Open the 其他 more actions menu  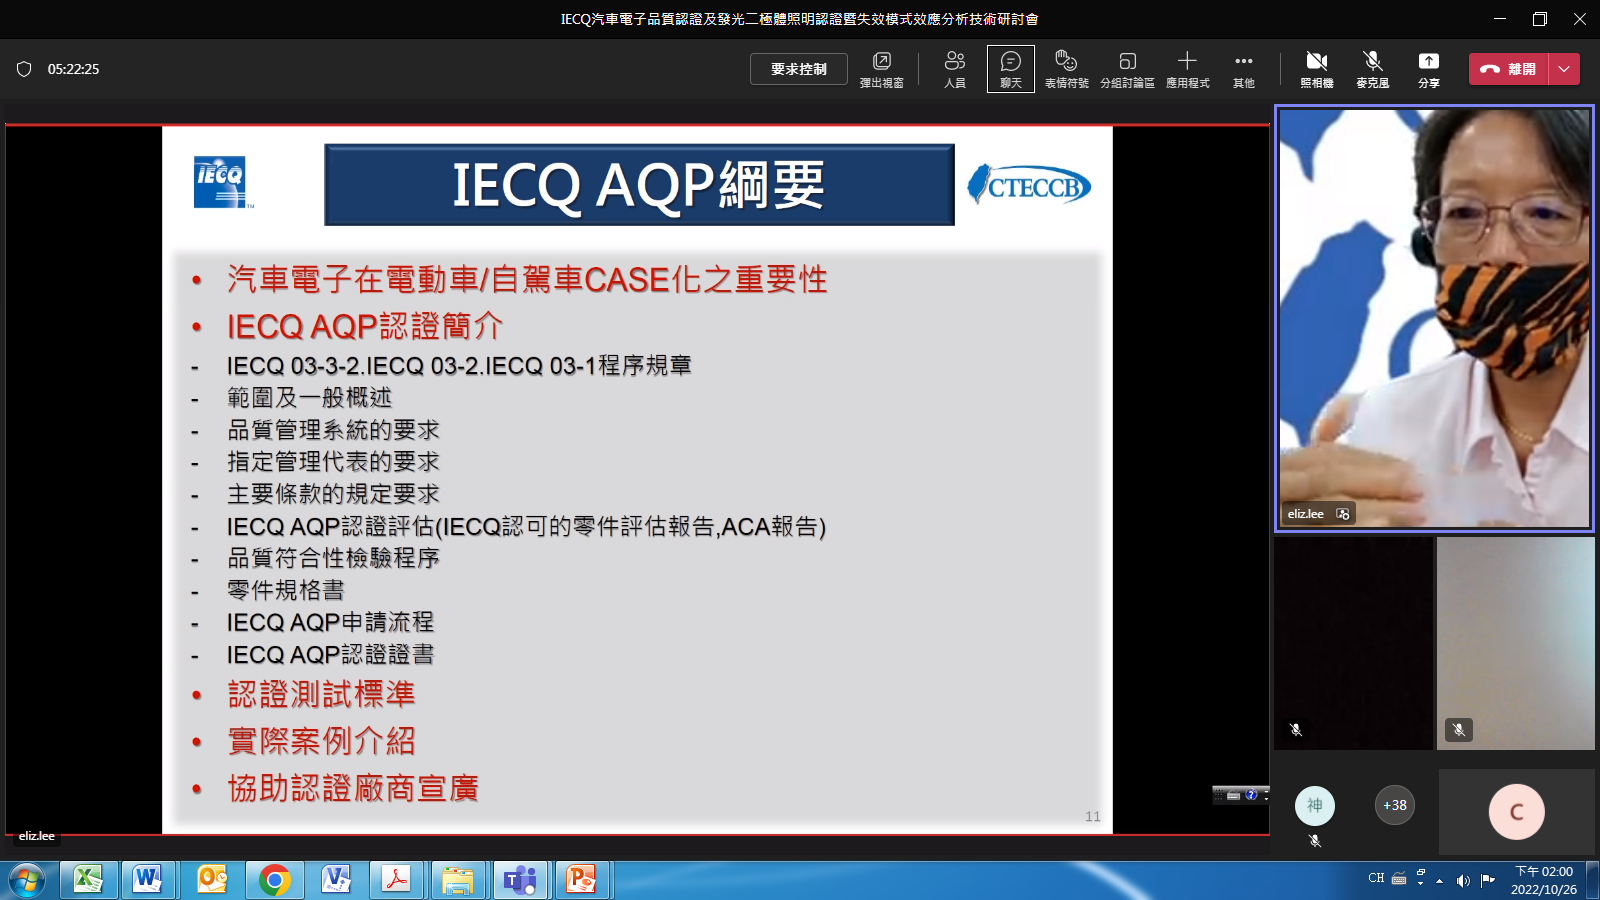click(x=1244, y=69)
